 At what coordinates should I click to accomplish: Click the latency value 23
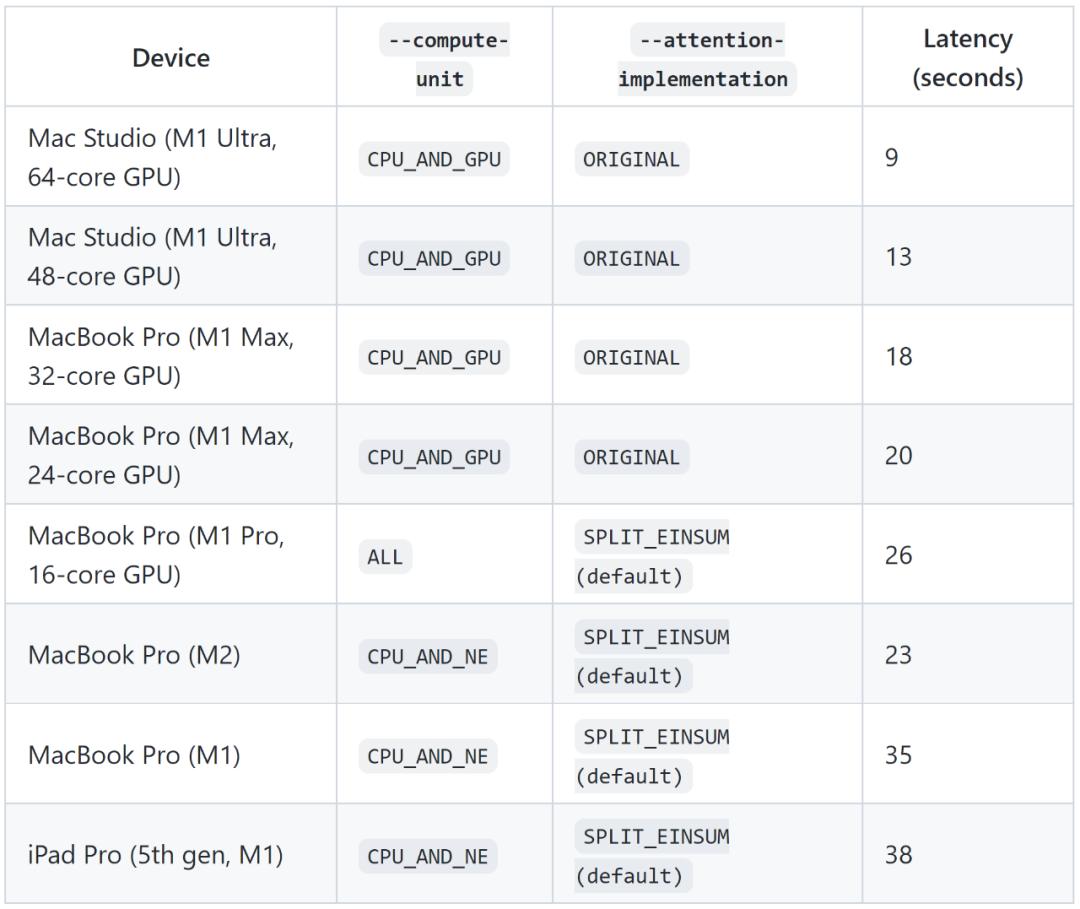pyautogui.click(x=898, y=655)
